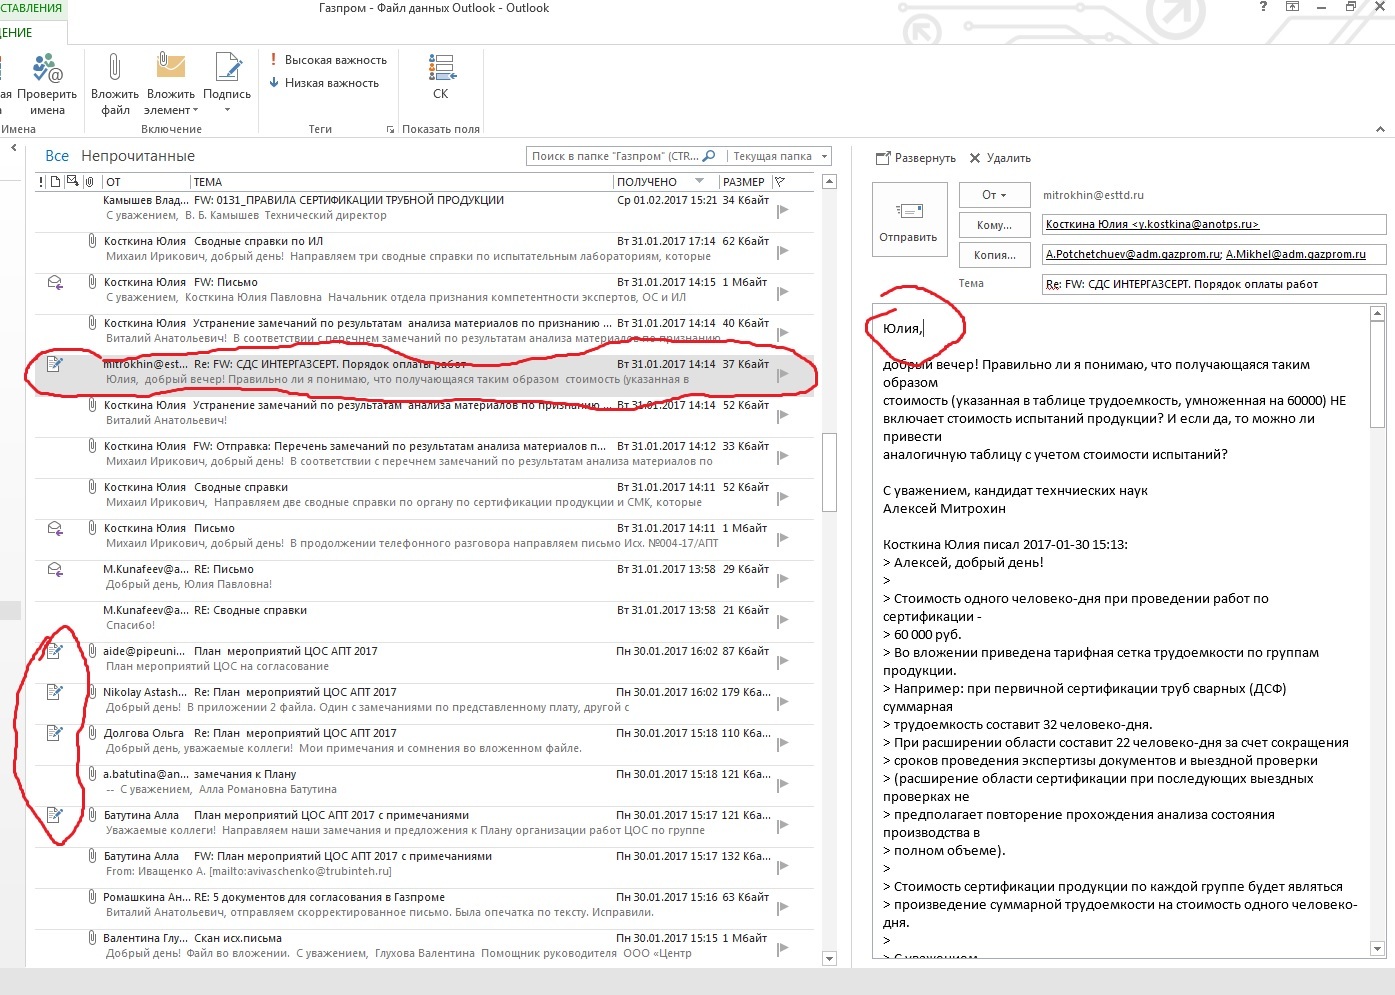
Task: Click the draft icon of Долгова Ольга message
Action: pyautogui.click(x=55, y=733)
